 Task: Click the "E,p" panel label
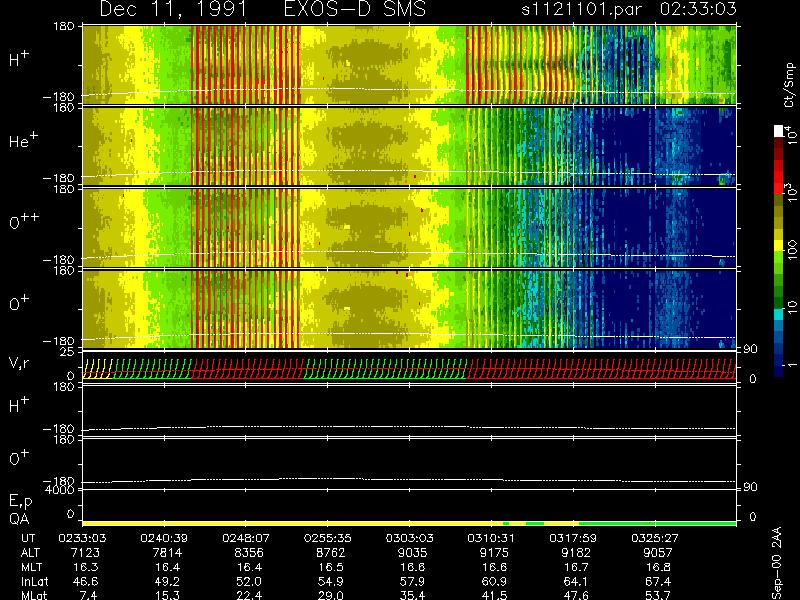[x=20, y=501]
